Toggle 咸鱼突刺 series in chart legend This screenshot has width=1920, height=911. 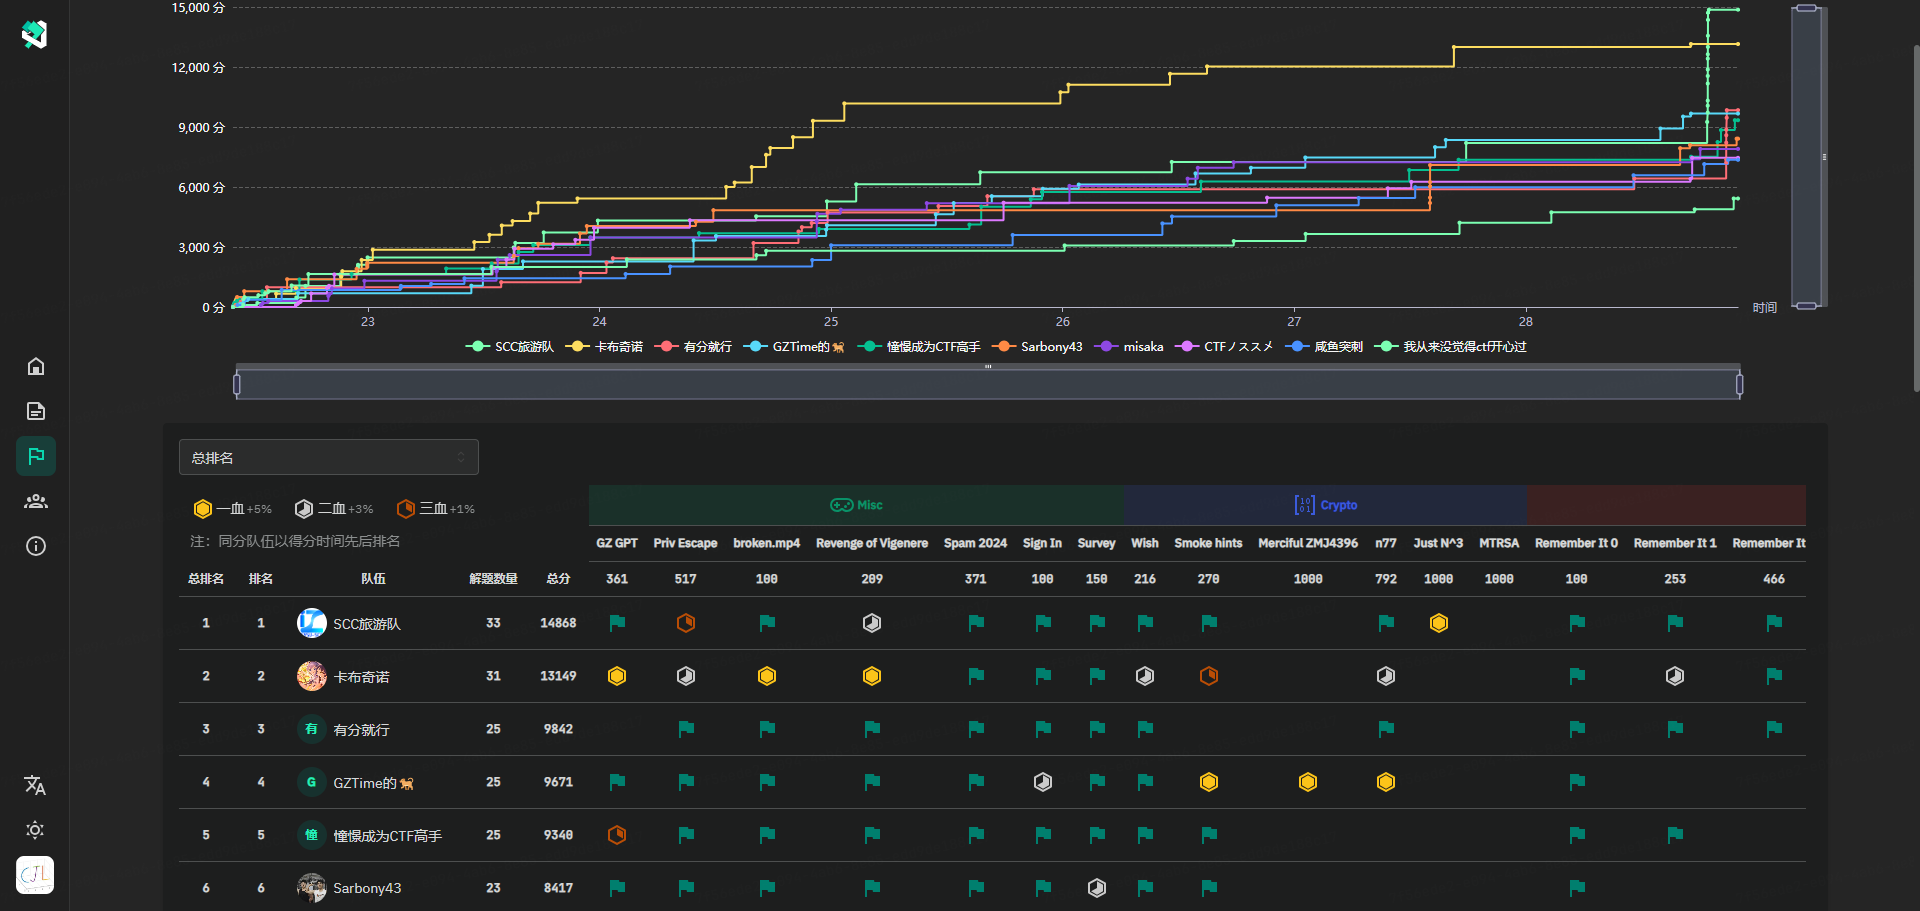click(x=1324, y=347)
